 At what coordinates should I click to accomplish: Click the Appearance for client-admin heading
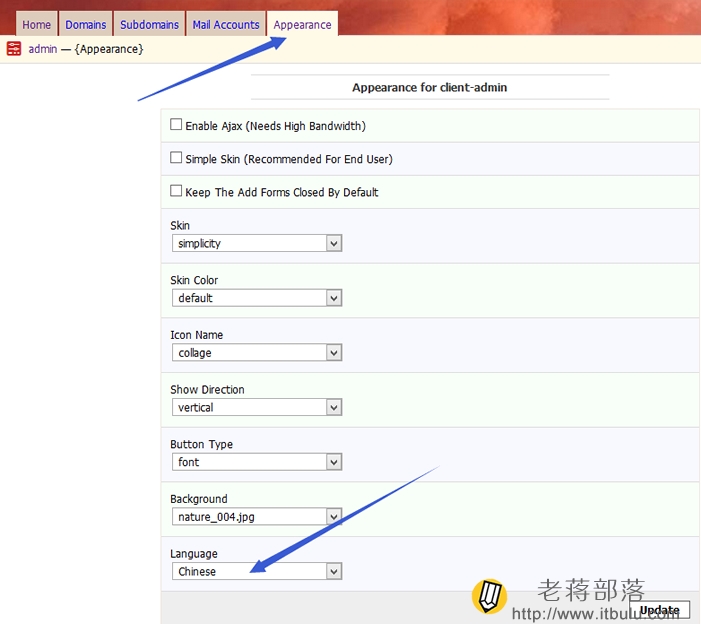pyautogui.click(x=430, y=87)
